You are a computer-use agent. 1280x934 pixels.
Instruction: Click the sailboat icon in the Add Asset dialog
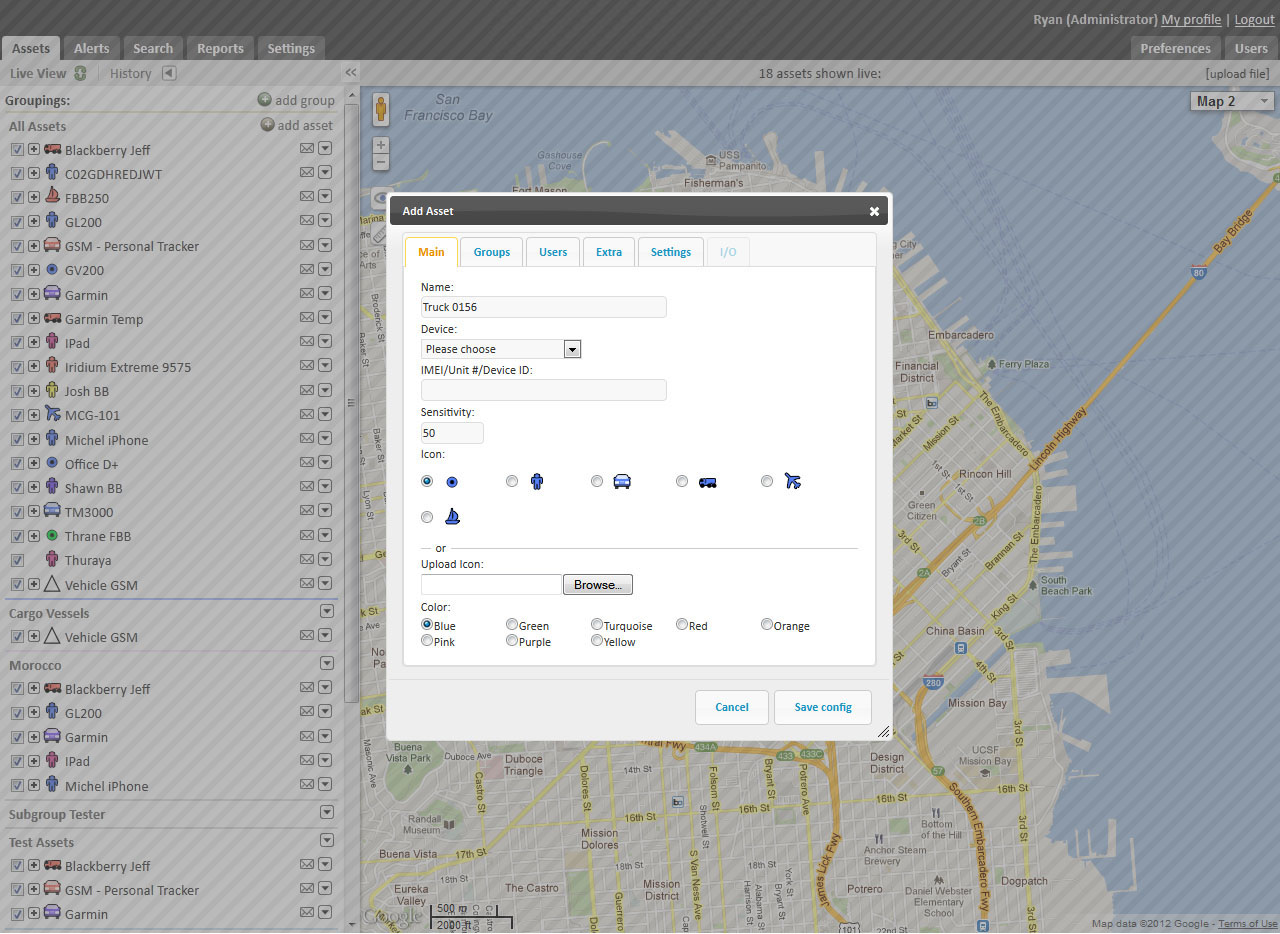452,517
